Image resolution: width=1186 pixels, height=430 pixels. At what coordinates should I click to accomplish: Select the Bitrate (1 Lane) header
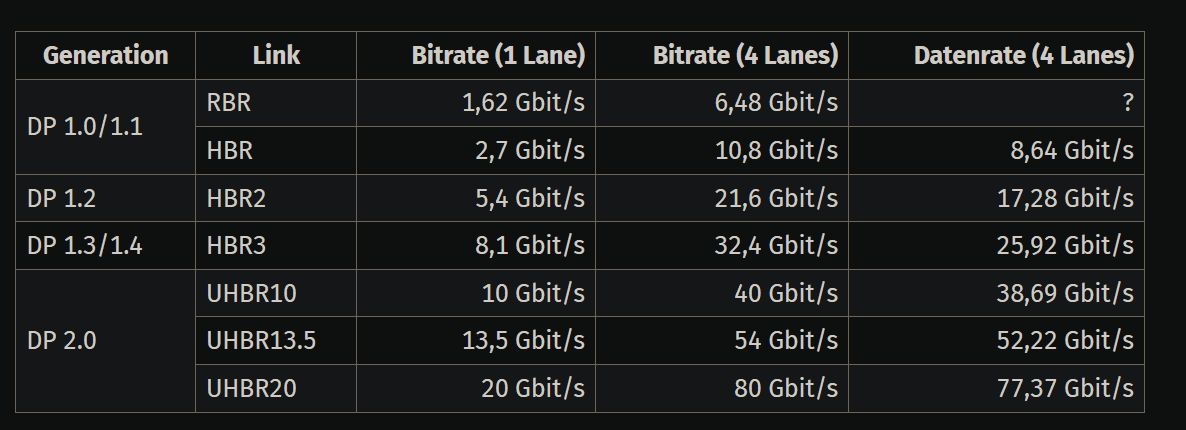tap(497, 56)
